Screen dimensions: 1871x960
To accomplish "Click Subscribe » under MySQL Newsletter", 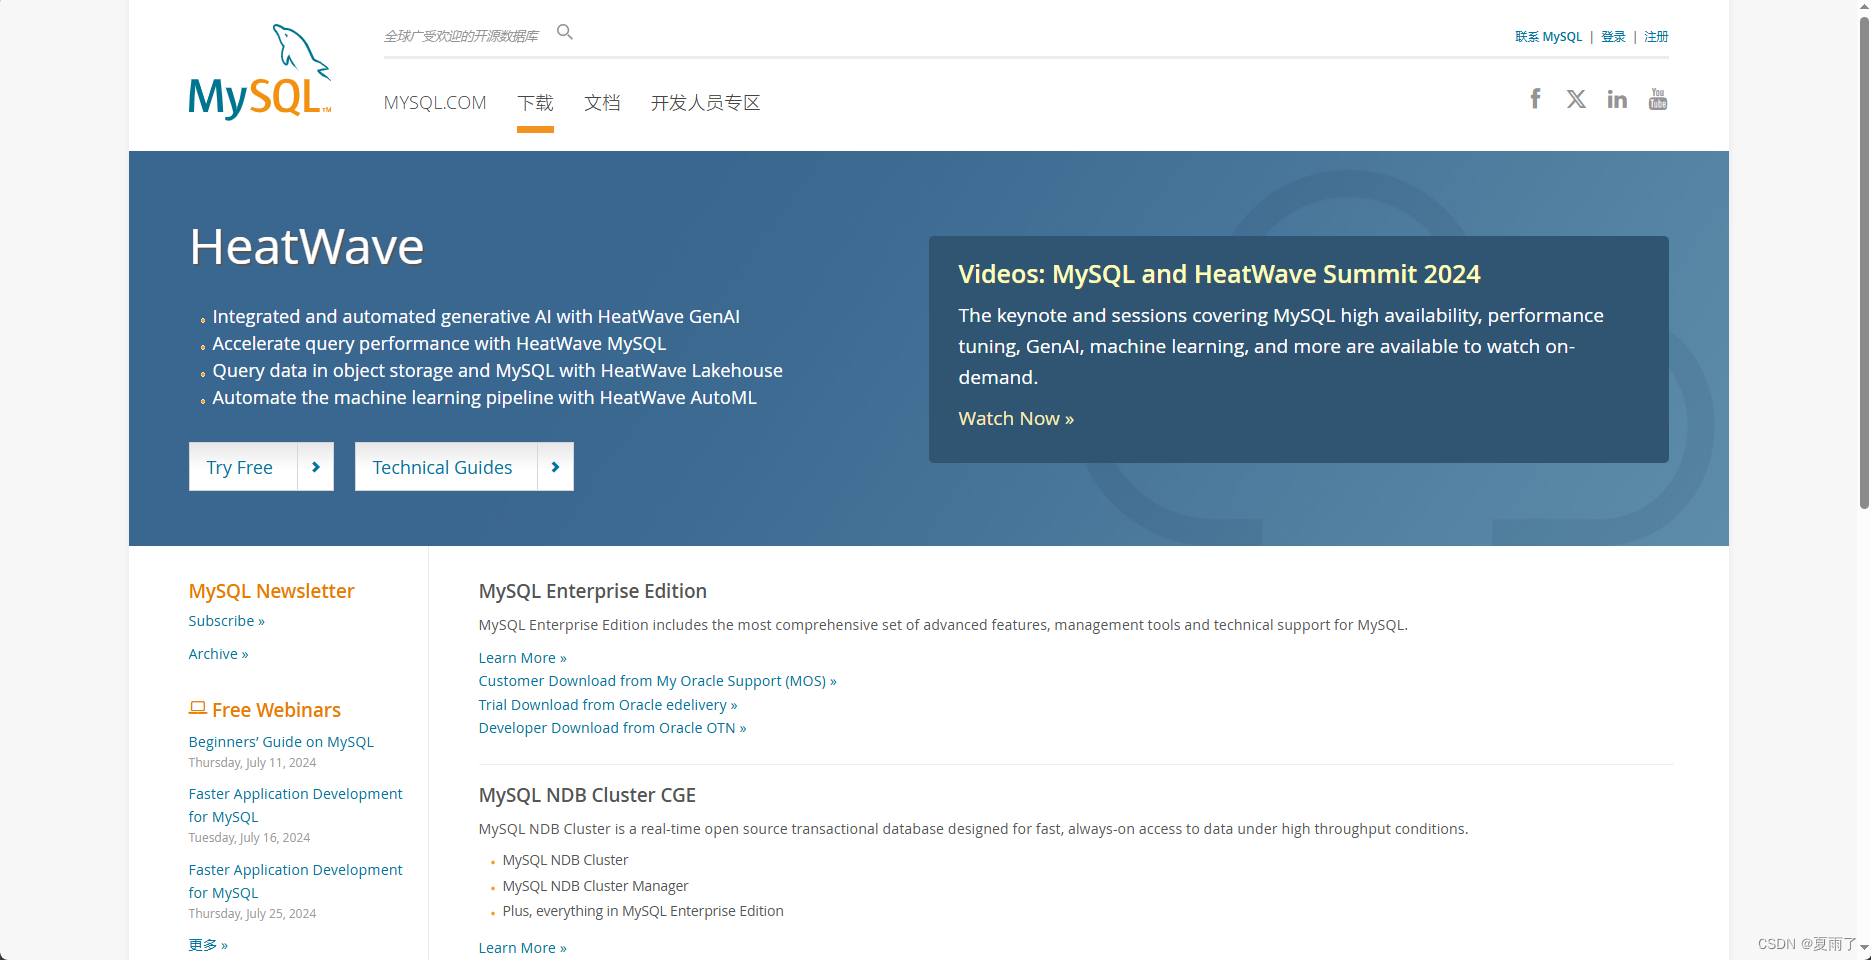I will [226, 621].
